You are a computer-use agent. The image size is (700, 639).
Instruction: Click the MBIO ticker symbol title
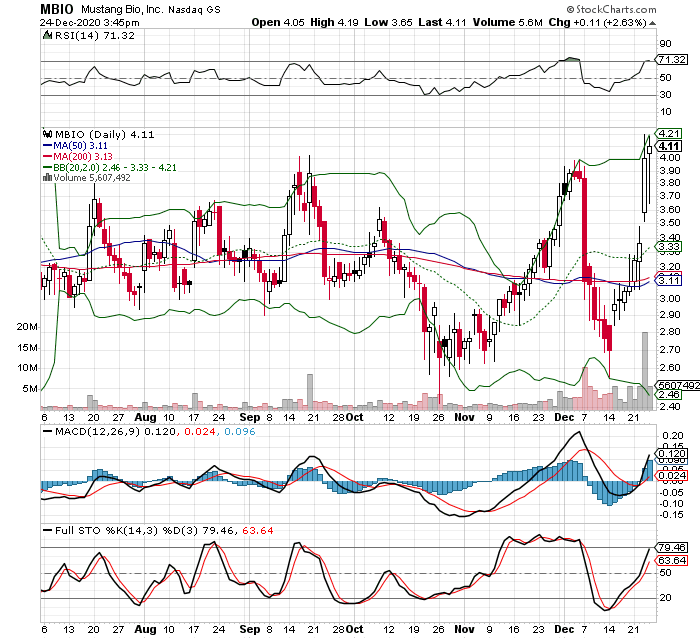(x=61, y=8)
